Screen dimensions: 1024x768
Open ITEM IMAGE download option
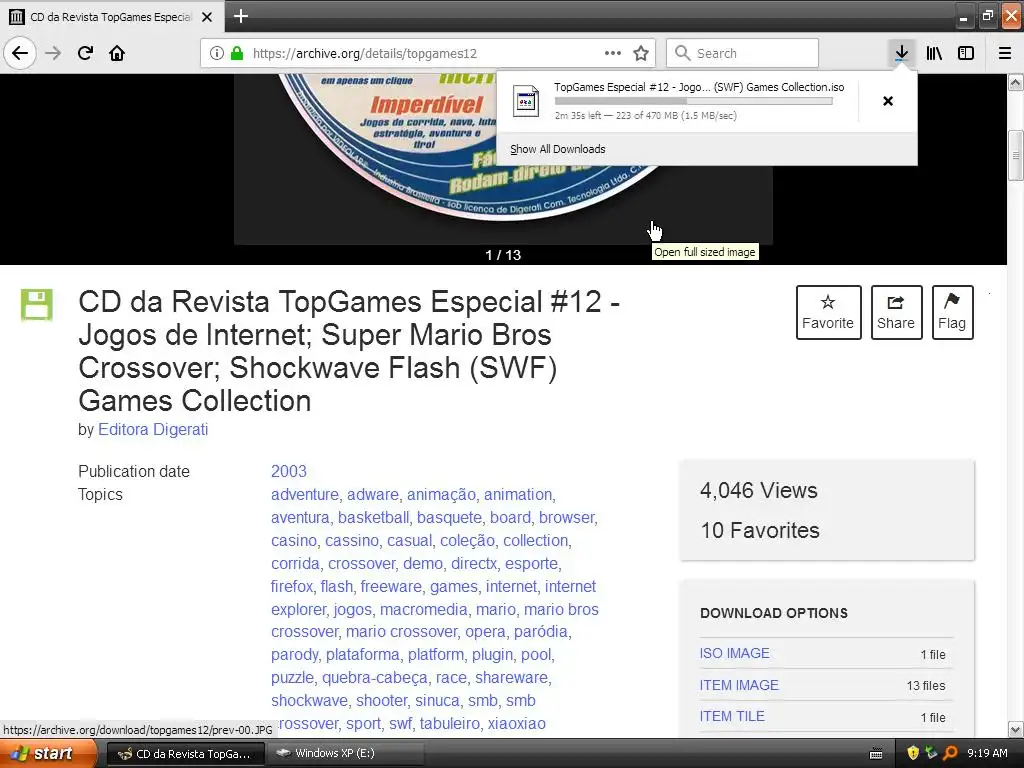(x=739, y=685)
